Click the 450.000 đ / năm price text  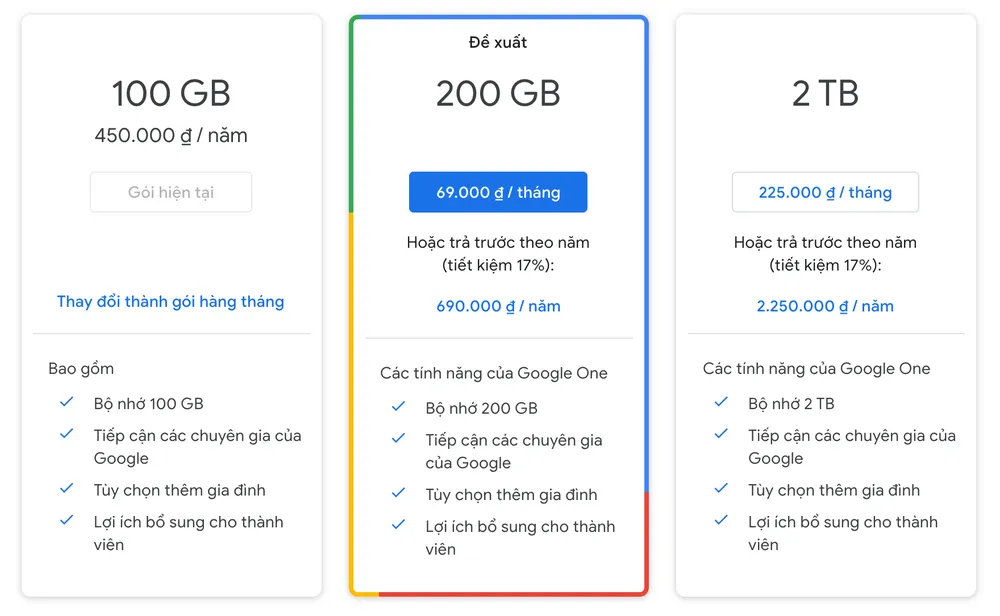coord(170,135)
